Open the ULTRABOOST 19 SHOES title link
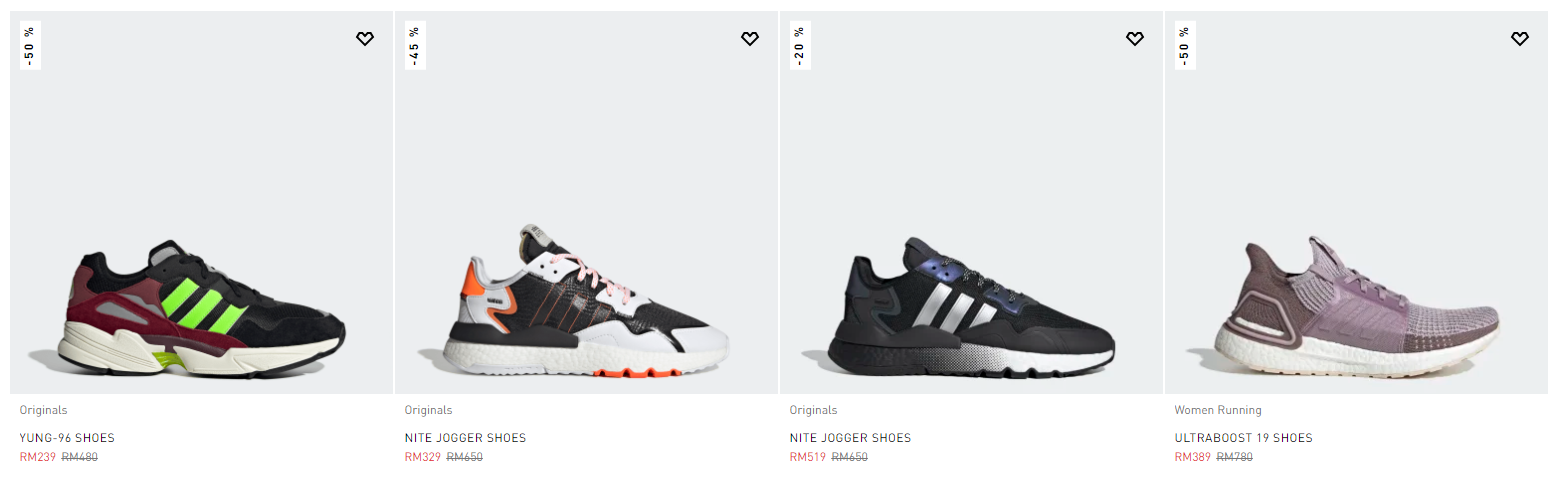 click(x=1243, y=438)
